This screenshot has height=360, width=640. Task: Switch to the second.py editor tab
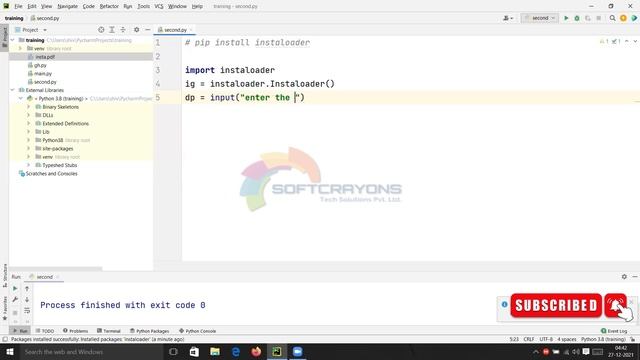click(175, 30)
